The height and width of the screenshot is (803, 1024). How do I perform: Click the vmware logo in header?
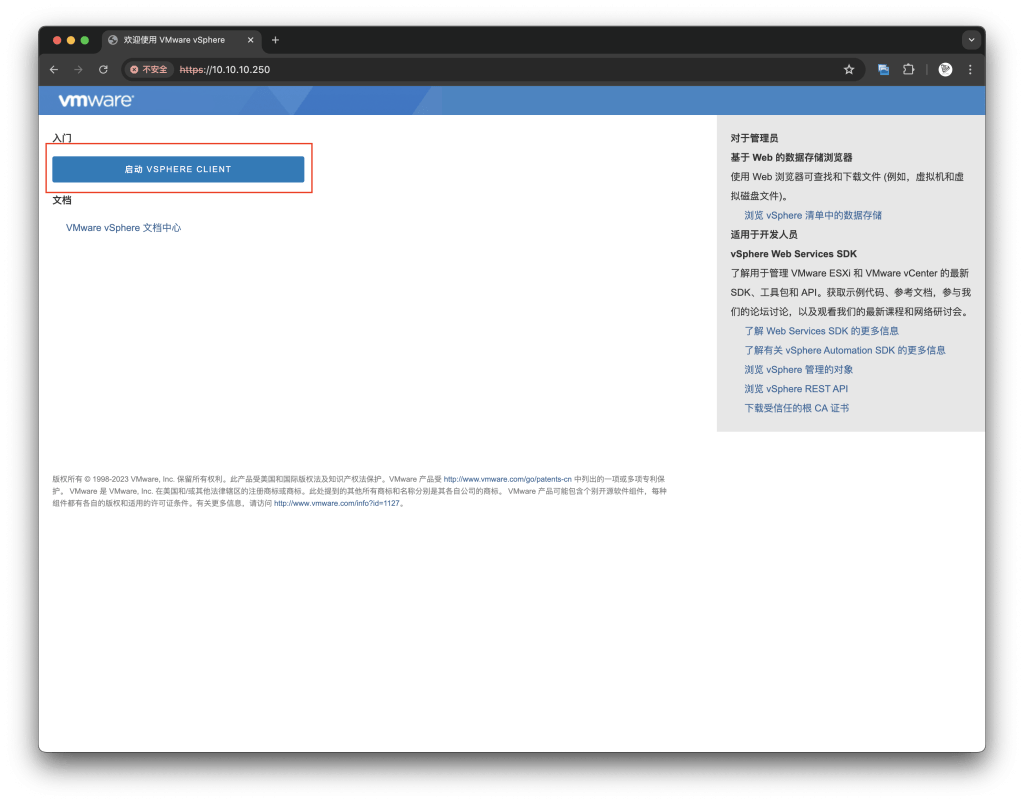(x=96, y=101)
